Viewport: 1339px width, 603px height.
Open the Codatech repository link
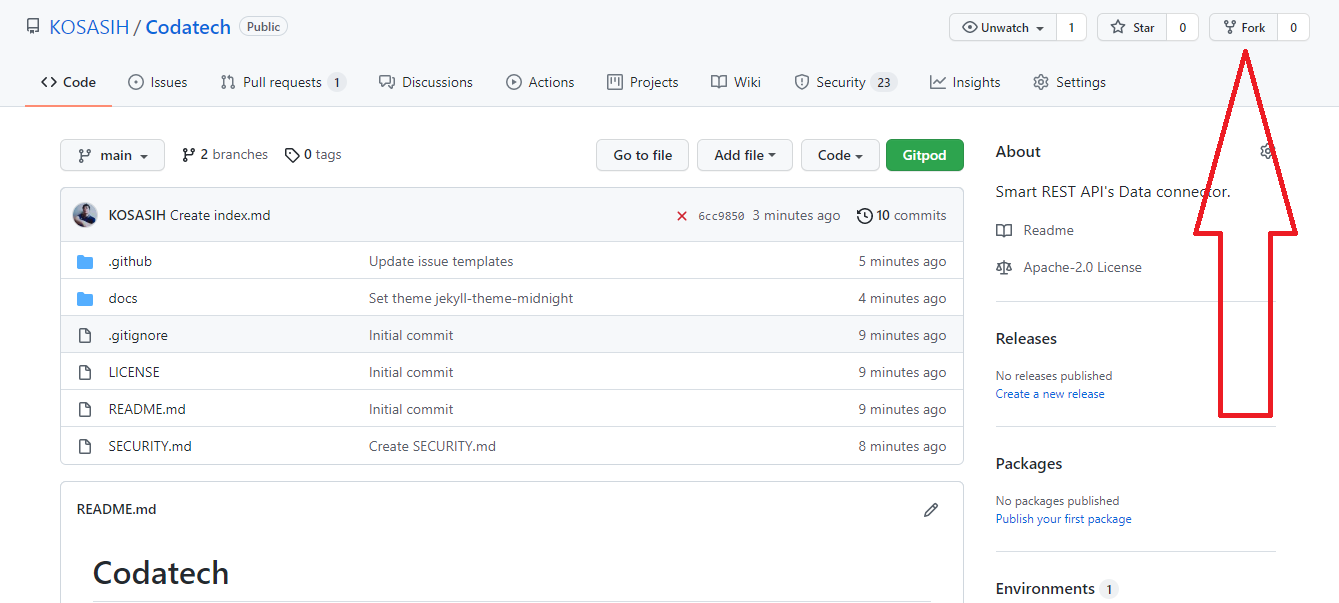[188, 27]
